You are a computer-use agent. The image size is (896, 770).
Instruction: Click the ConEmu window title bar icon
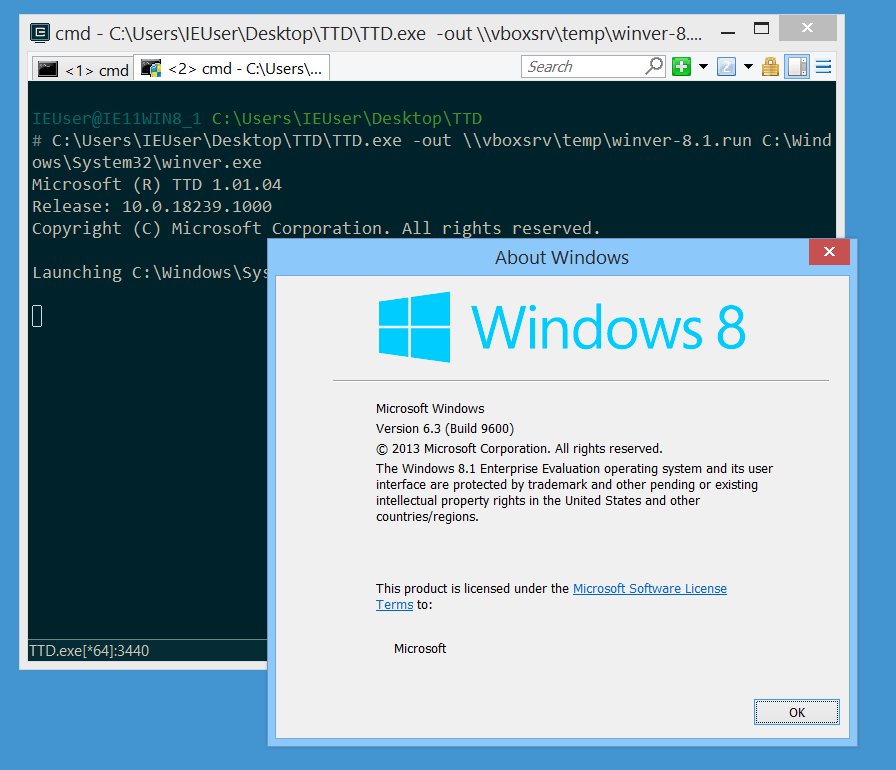[x=40, y=33]
